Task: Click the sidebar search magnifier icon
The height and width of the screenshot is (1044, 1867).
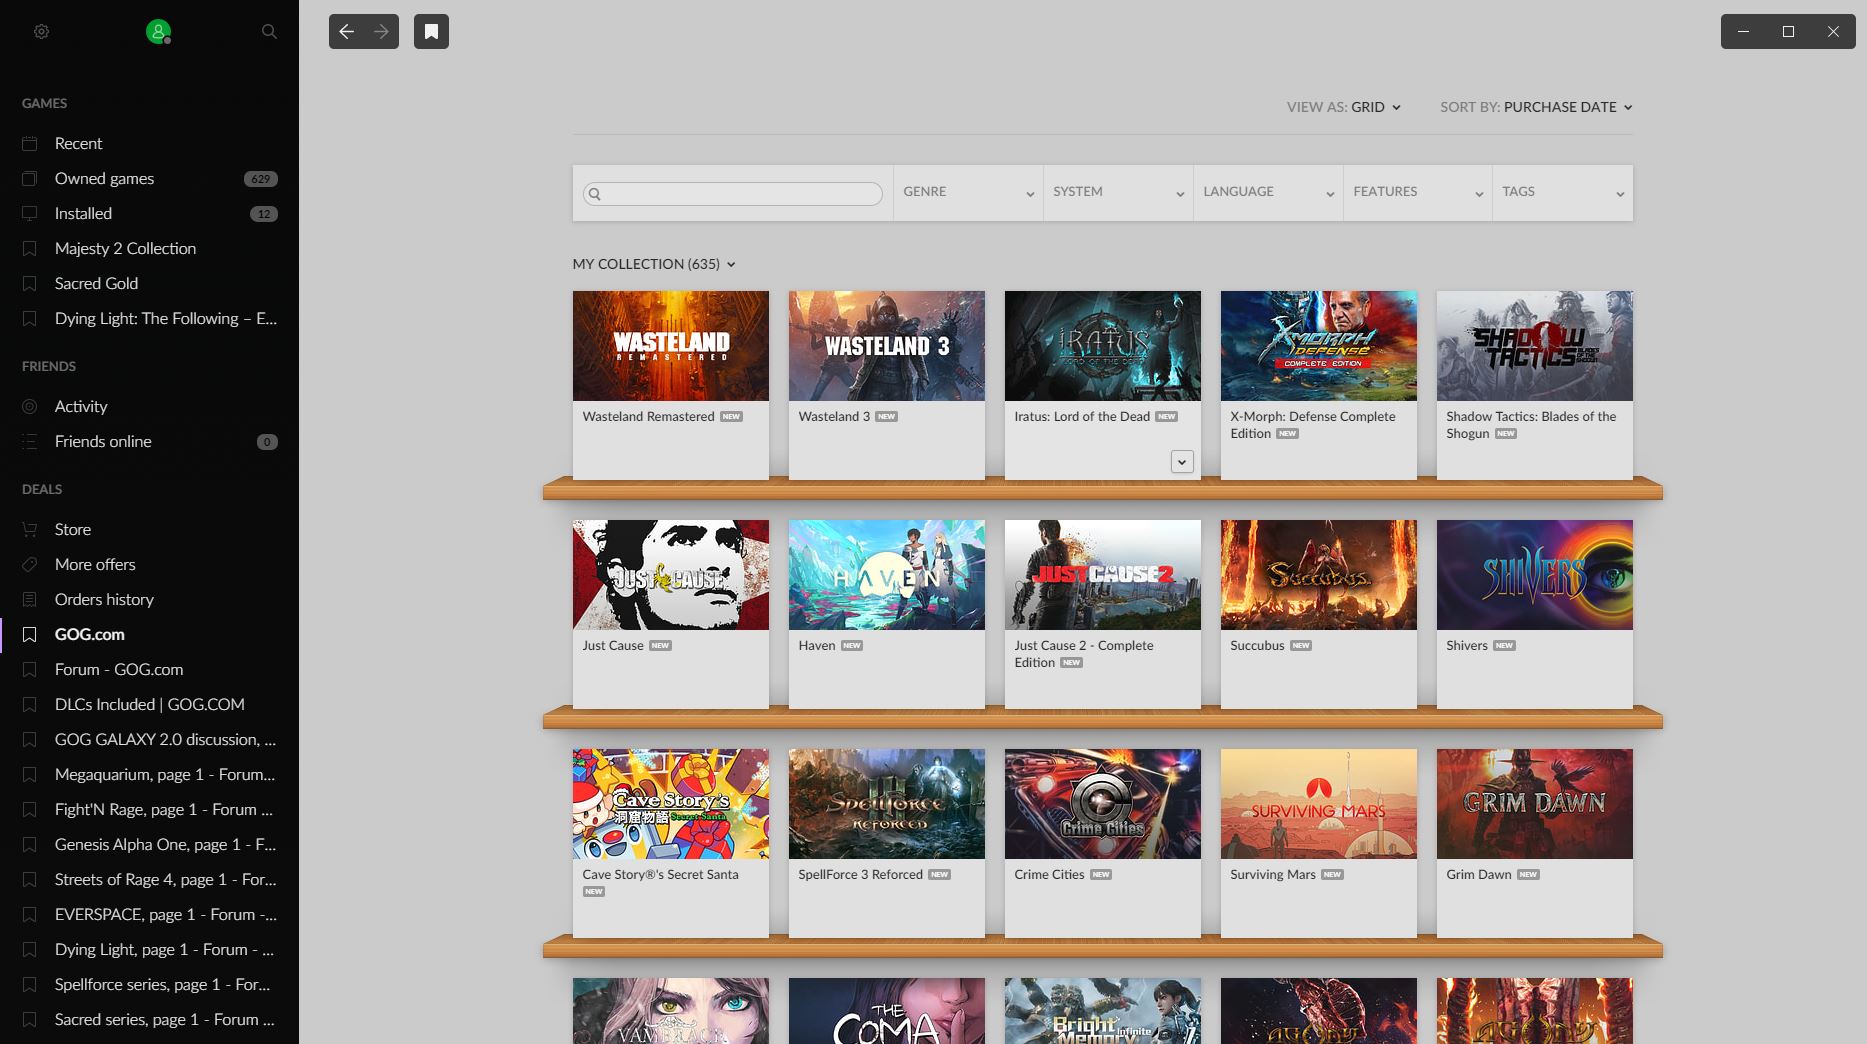Action: tap(269, 32)
